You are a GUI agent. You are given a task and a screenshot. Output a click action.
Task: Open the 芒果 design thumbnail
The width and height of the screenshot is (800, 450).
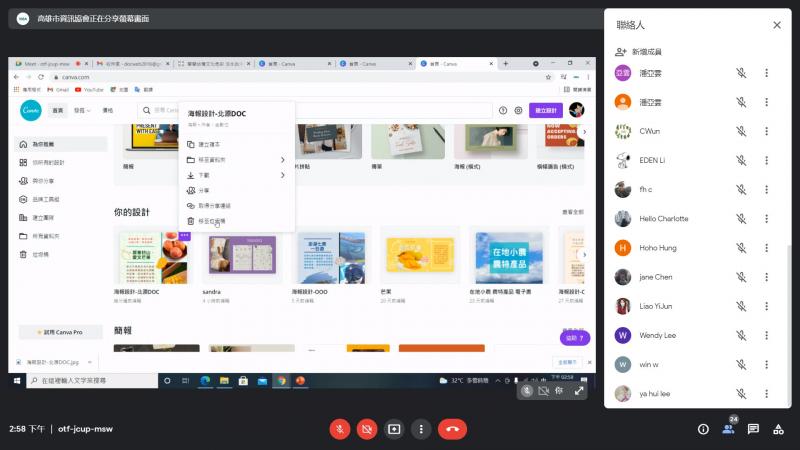coord(416,255)
